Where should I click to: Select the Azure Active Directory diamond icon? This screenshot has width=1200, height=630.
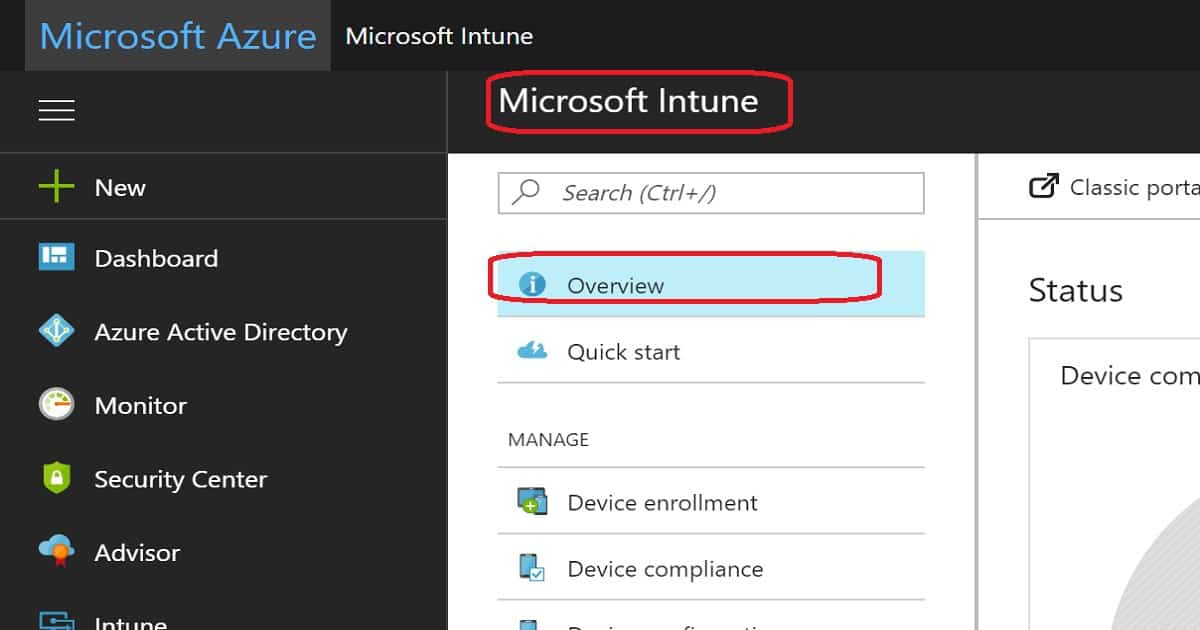[x=56, y=331]
